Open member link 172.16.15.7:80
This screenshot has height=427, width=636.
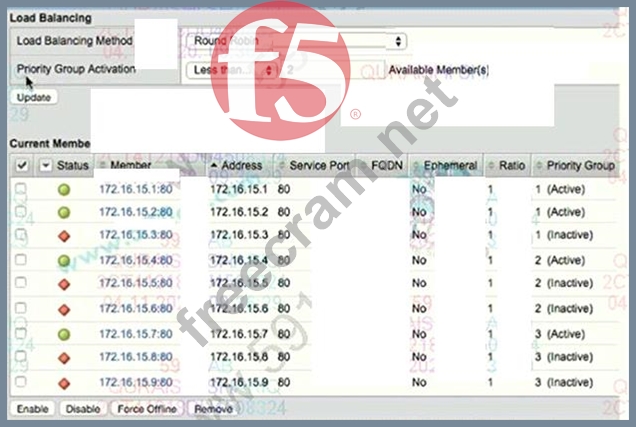pos(136,334)
